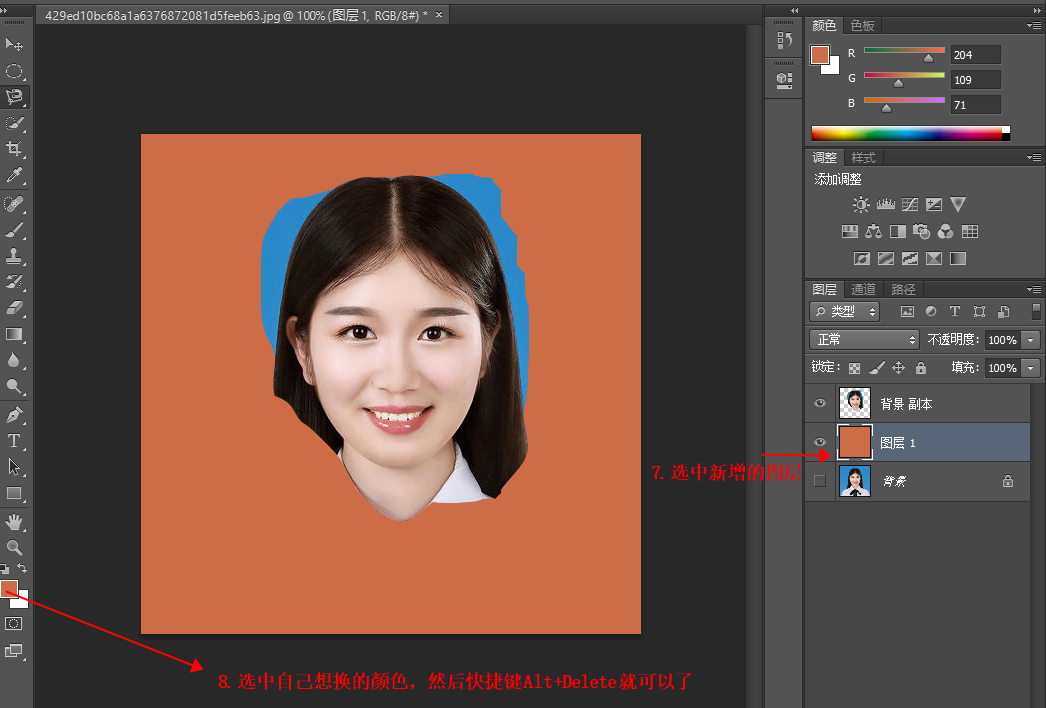Hide the 图层 1 layer

pyautogui.click(x=820, y=442)
